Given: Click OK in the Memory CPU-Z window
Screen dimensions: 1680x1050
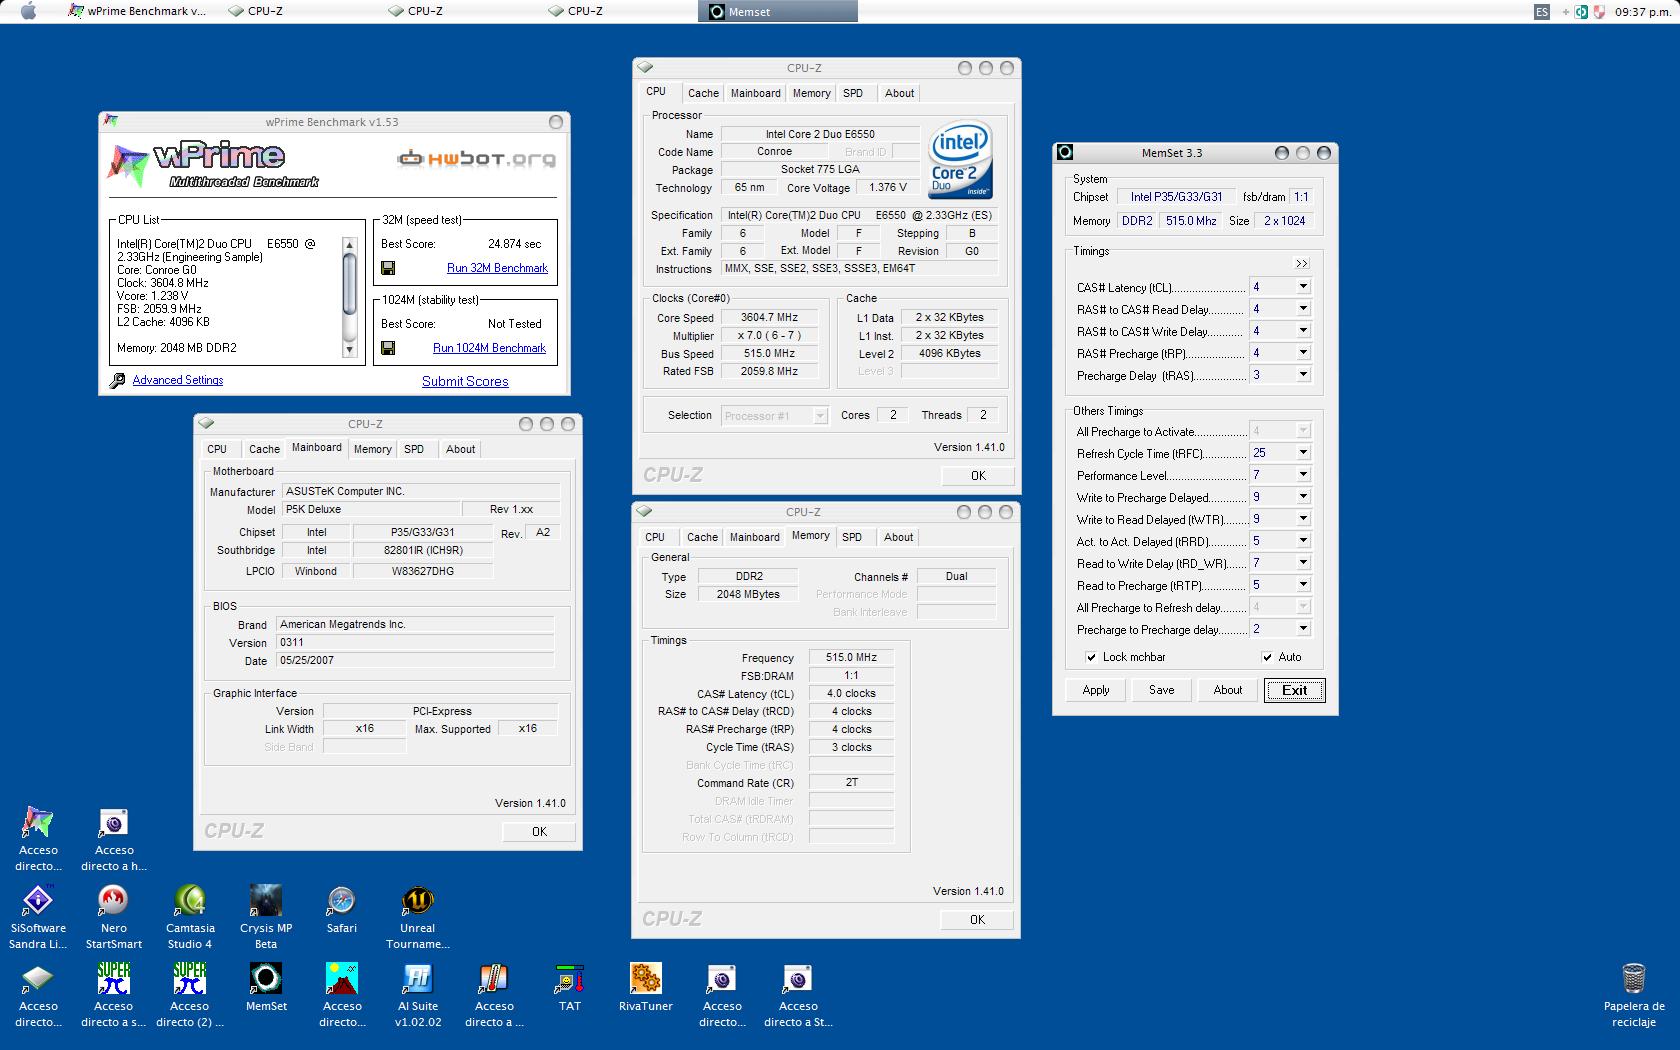Looking at the screenshot, I should click(x=977, y=919).
